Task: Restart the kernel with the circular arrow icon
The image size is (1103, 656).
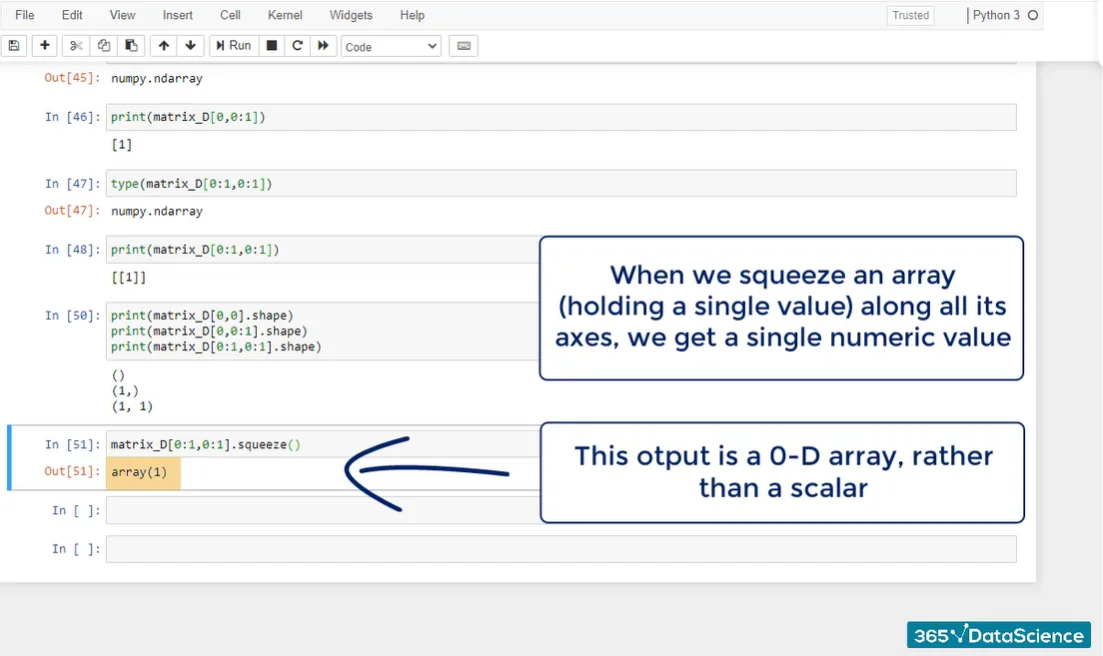Action: pos(297,46)
